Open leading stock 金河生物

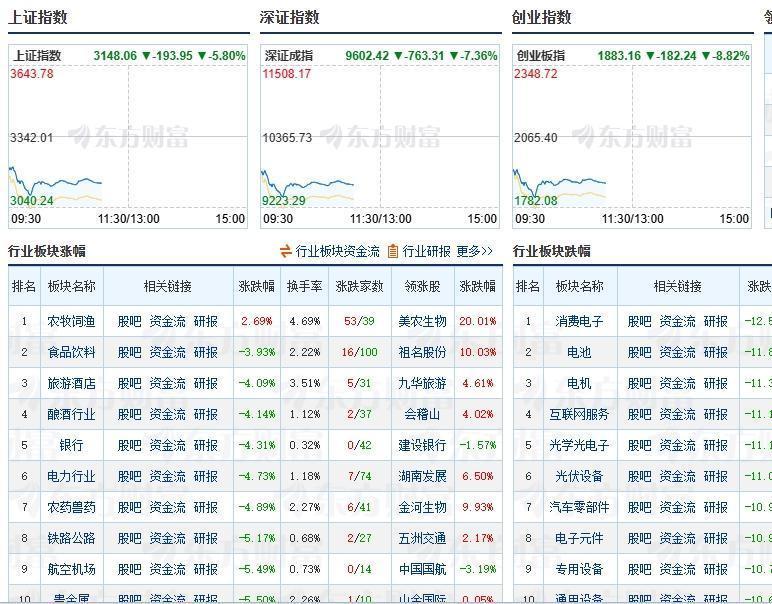tap(422, 507)
